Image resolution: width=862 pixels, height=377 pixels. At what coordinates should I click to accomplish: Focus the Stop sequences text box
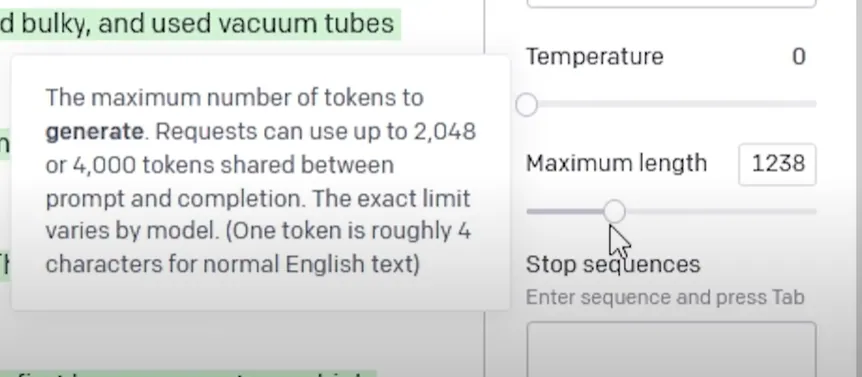pos(671,350)
